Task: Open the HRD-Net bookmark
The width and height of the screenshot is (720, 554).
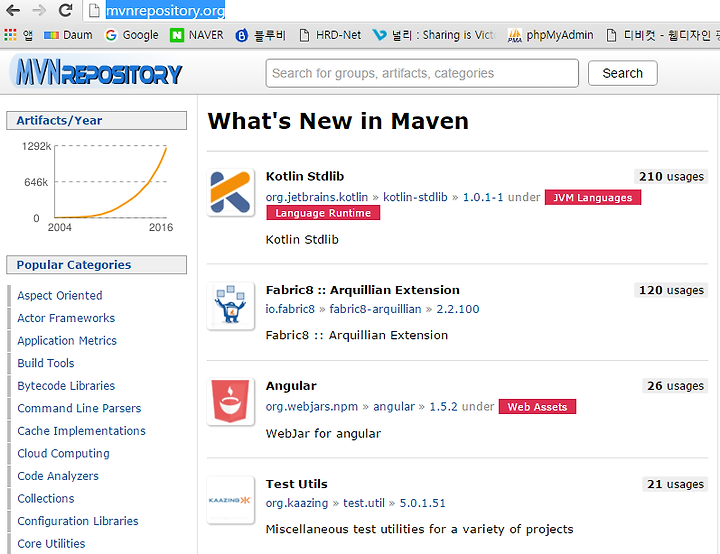Action: [330, 35]
